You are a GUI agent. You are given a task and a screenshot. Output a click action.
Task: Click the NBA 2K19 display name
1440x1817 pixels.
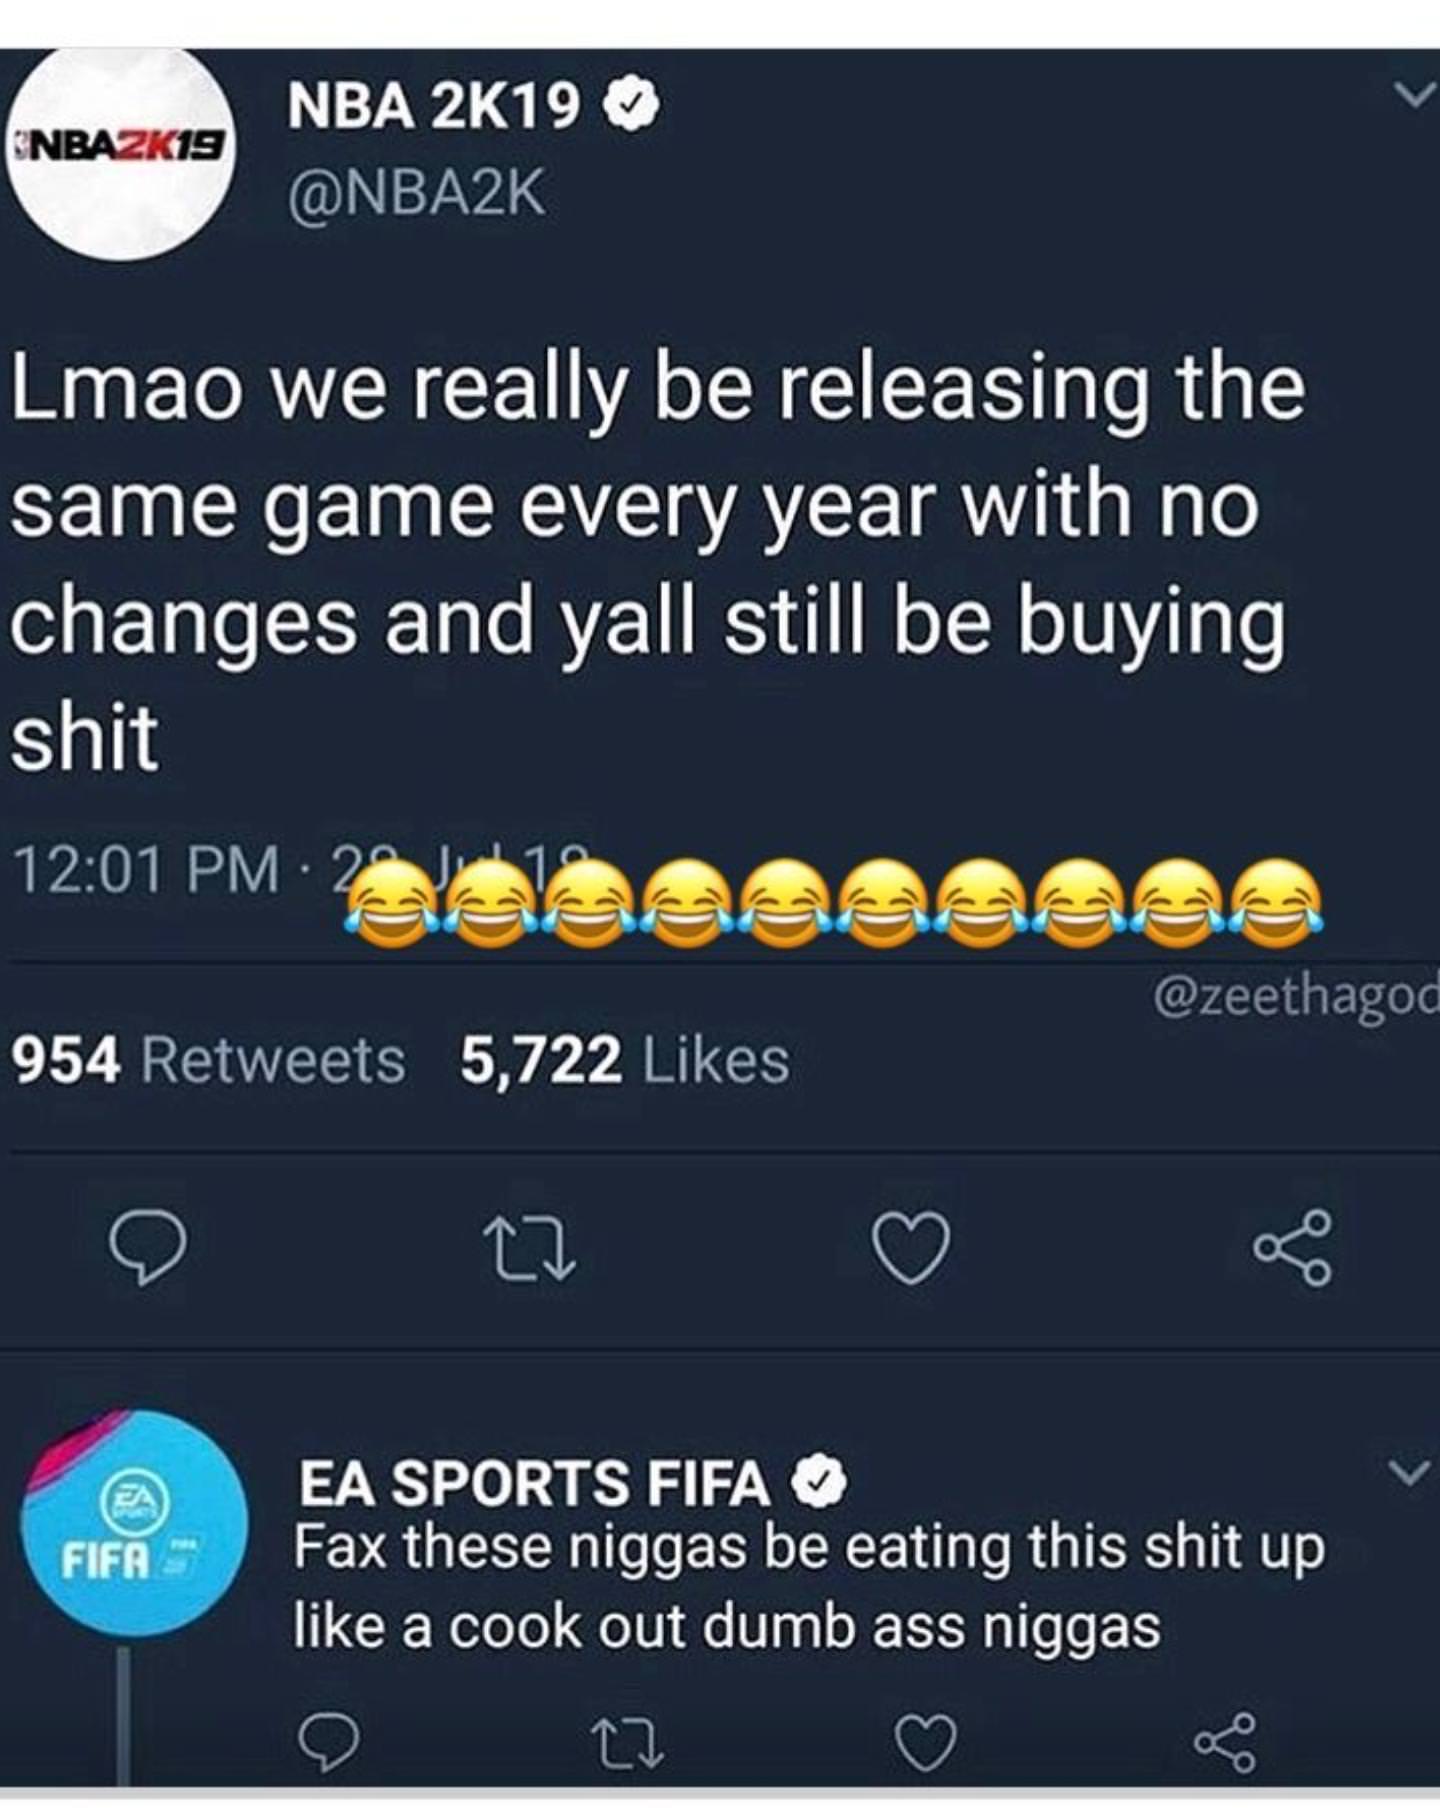coord(433,106)
